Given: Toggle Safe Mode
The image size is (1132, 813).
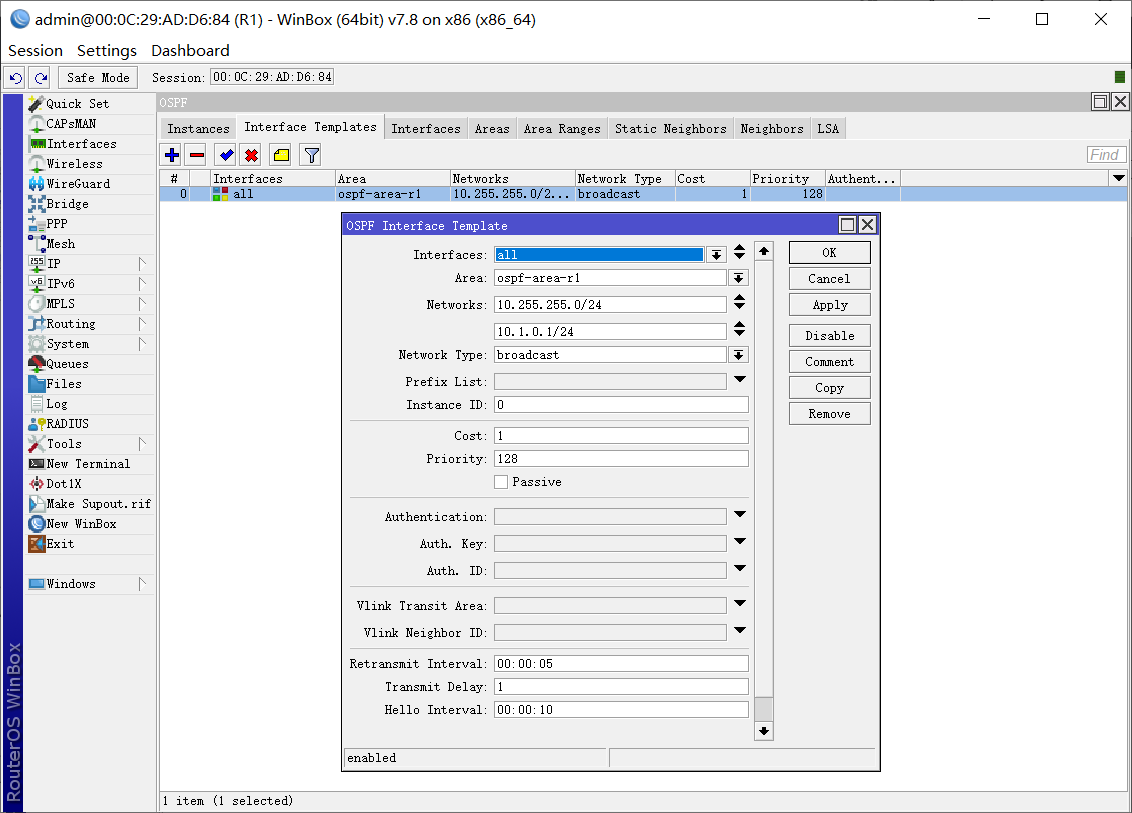Looking at the screenshot, I should 98,77.
